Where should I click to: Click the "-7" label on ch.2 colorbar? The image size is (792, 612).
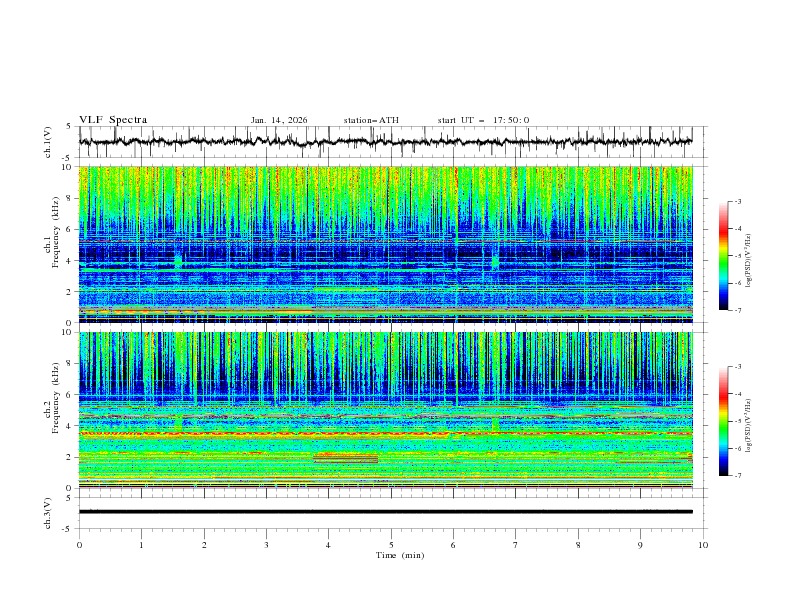coord(737,475)
